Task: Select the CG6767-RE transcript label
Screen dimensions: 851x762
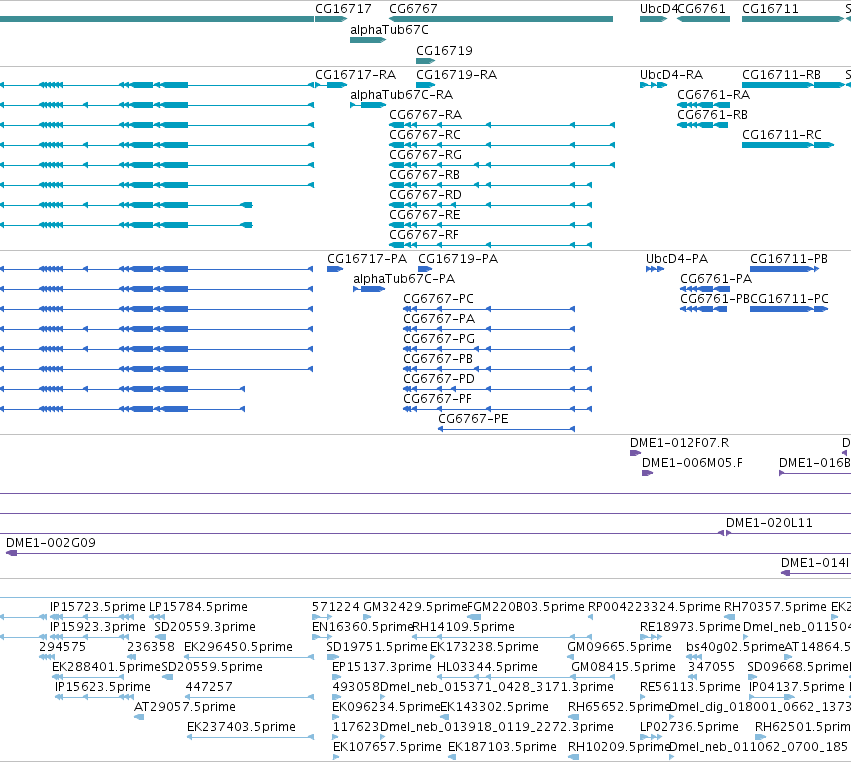Action: (424, 214)
